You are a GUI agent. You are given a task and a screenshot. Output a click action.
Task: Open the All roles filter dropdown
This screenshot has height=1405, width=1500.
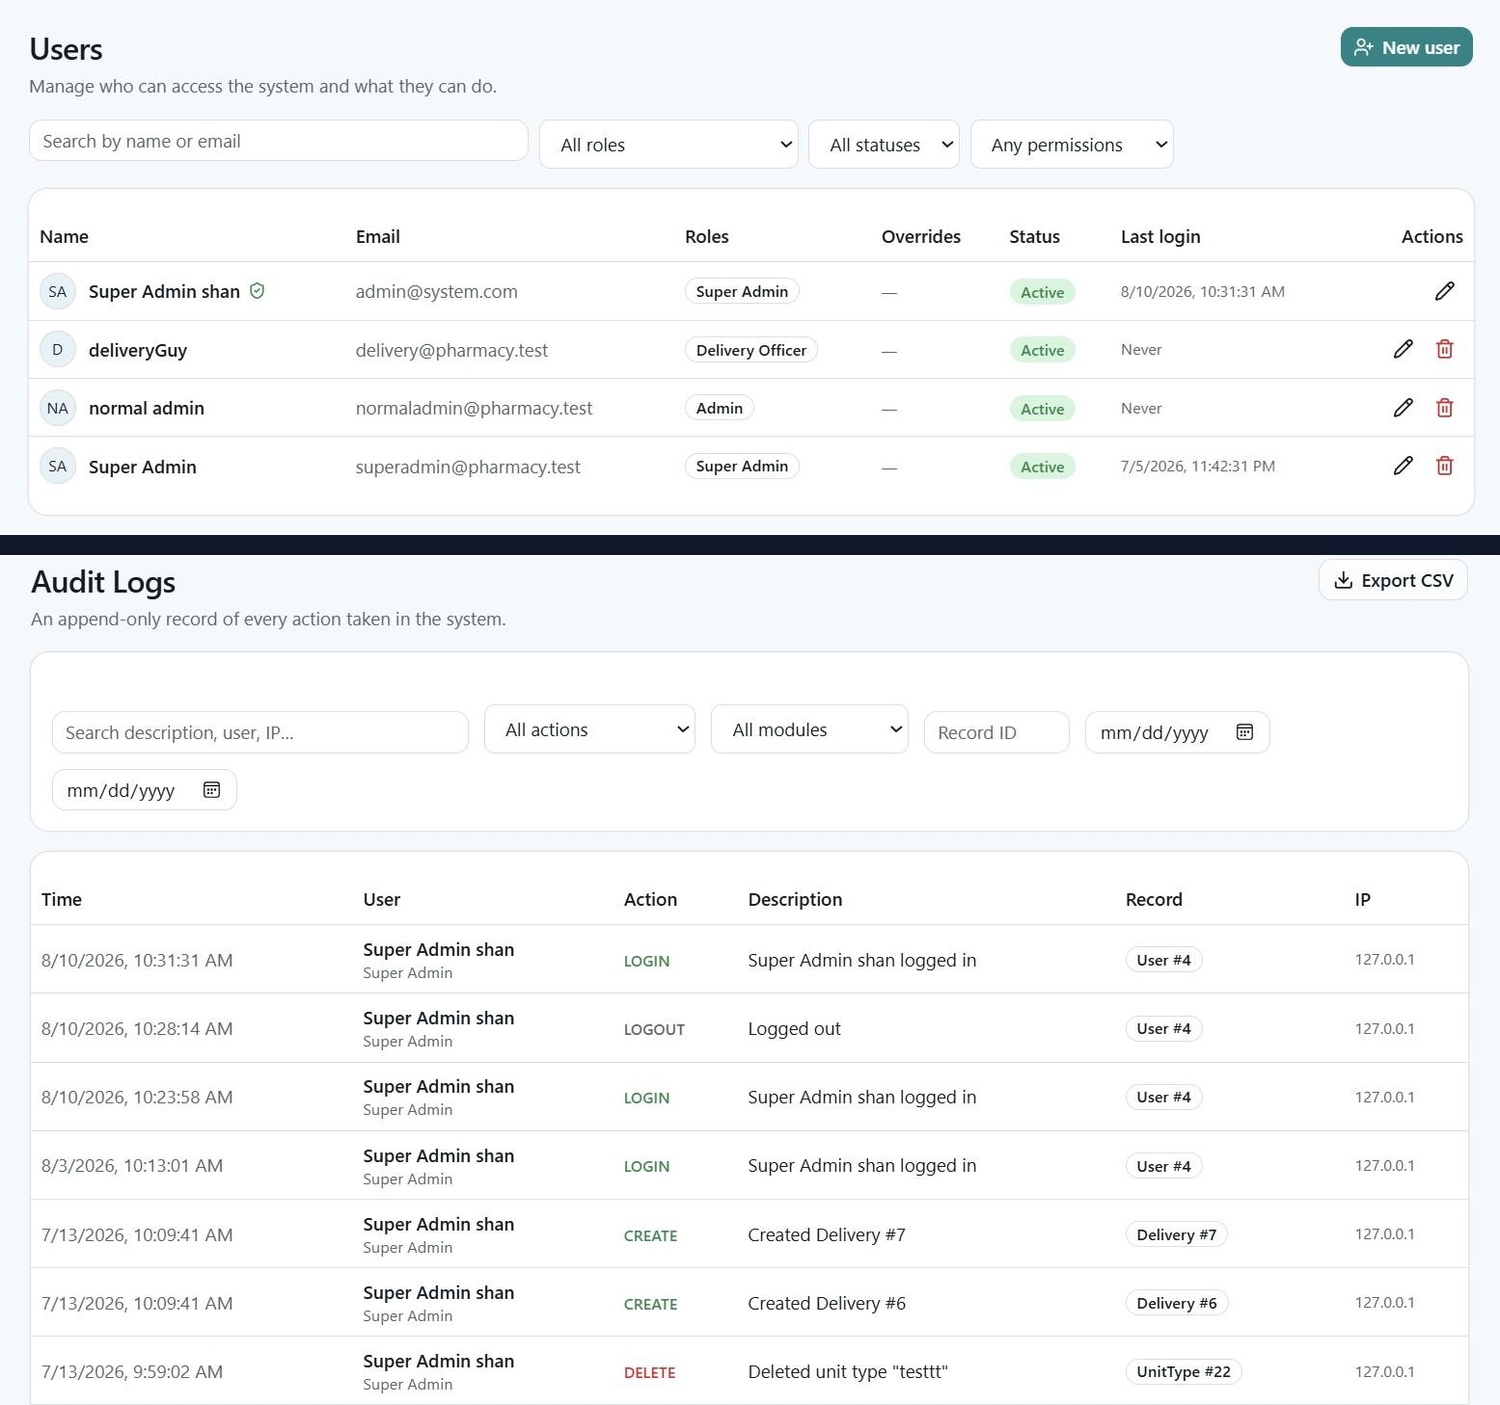pos(668,144)
